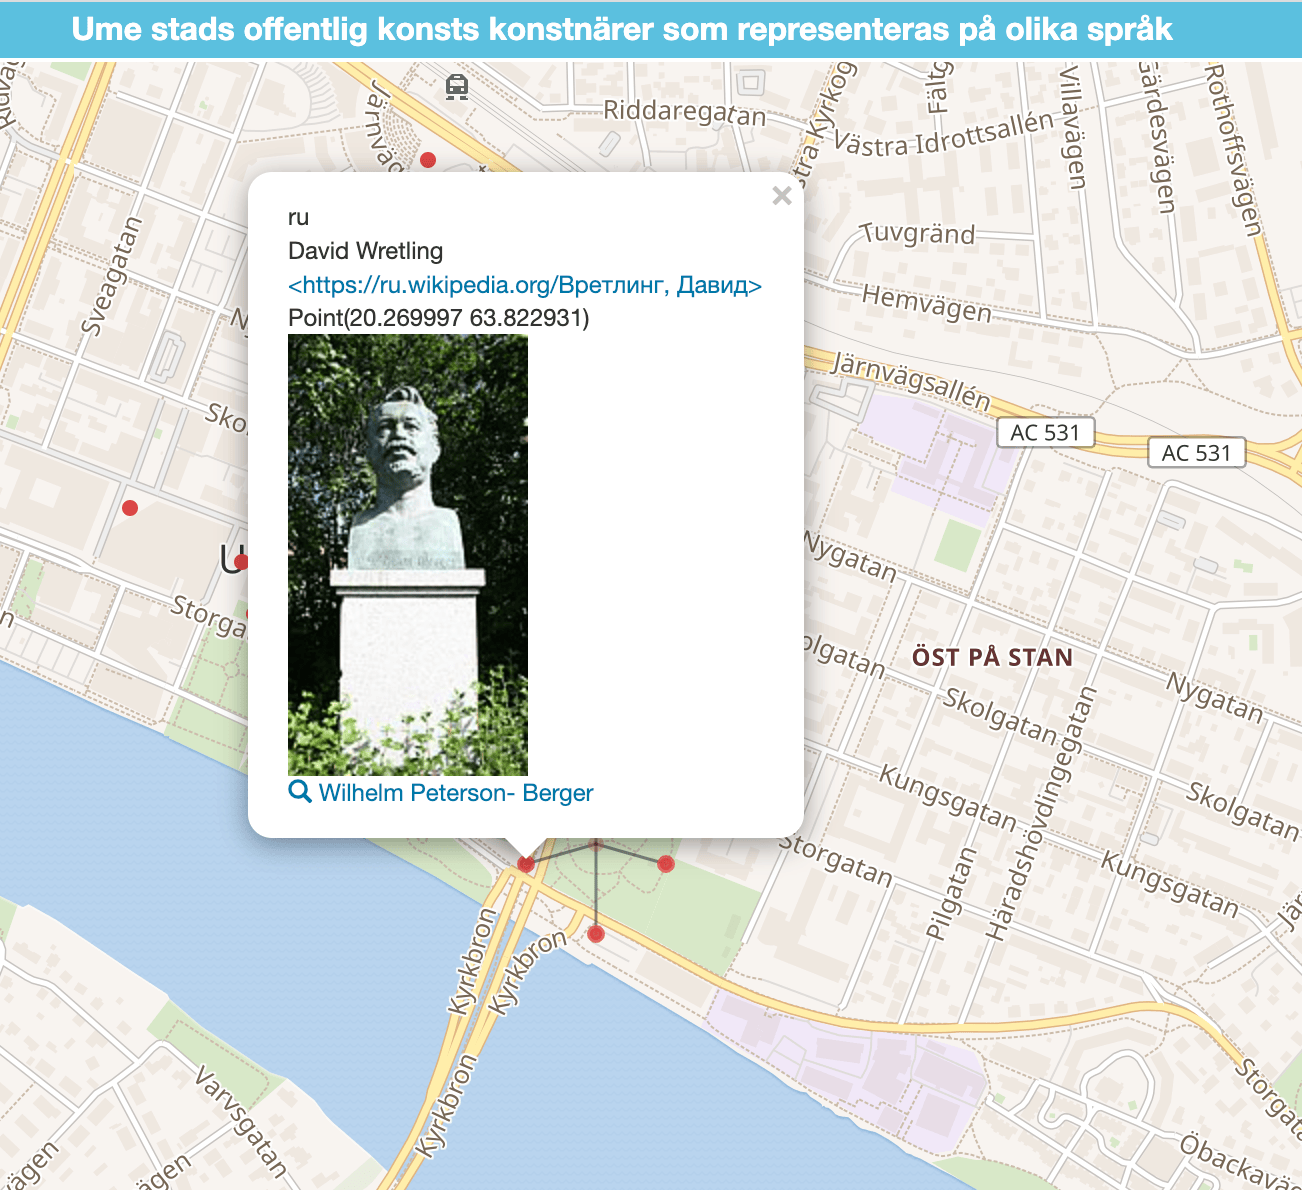Click the magnifier icon beside Wilhelm Peterson-Berger
1302x1190 pixels.
coord(299,792)
